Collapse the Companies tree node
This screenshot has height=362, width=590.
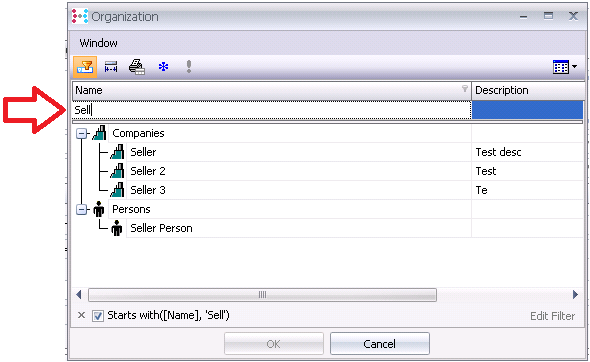pyautogui.click(x=82, y=134)
